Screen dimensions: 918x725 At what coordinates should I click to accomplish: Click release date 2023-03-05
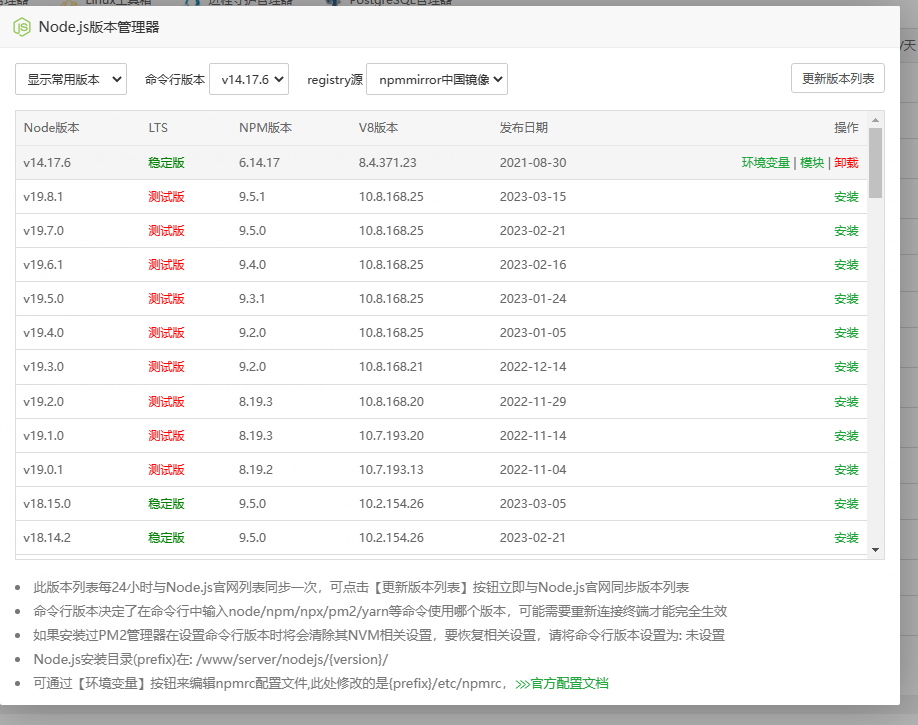pos(533,504)
